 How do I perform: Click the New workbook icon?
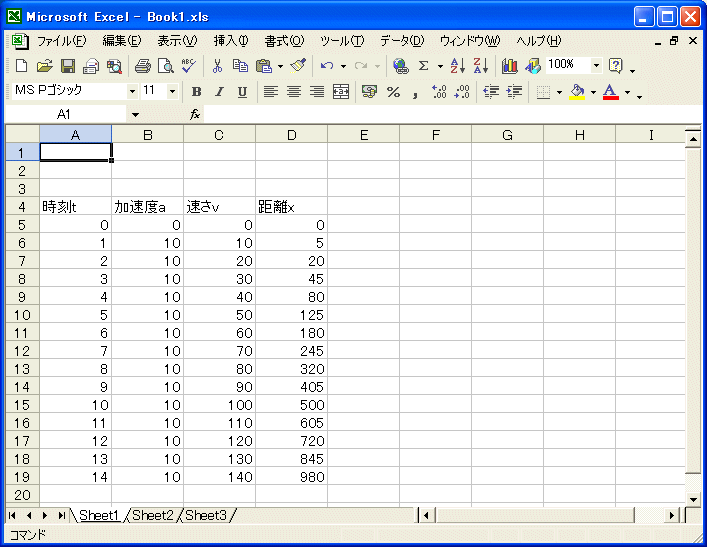coord(21,66)
